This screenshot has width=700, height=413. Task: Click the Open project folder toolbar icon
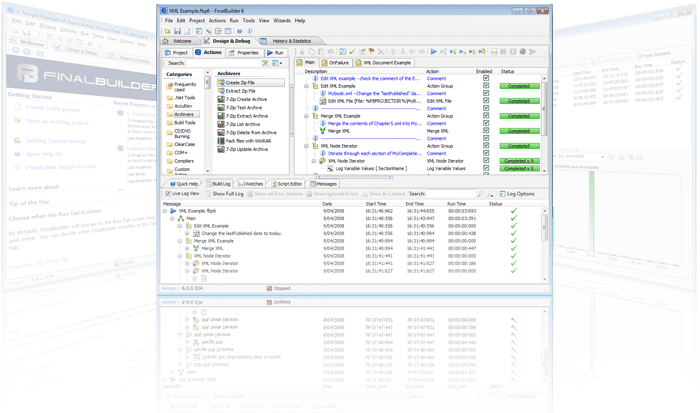click(168, 31)
